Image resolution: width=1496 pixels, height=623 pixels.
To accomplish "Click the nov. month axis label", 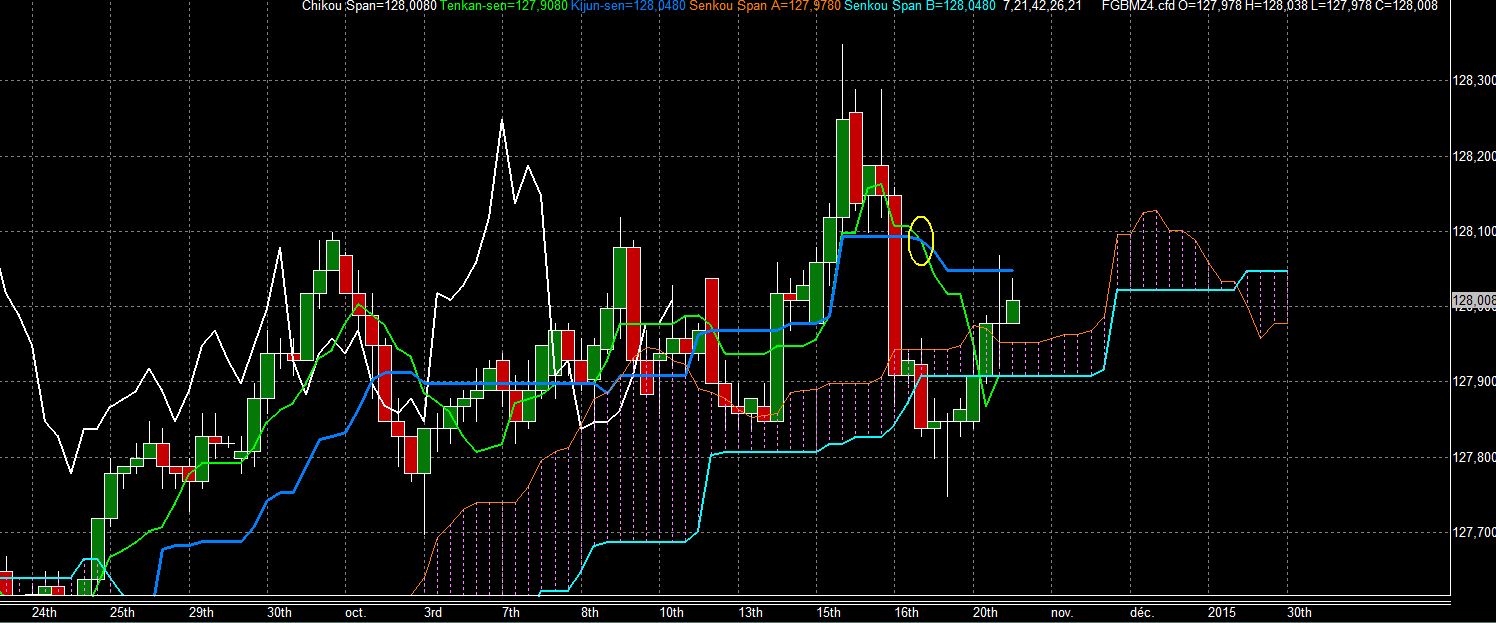I will pos(1062,612).
